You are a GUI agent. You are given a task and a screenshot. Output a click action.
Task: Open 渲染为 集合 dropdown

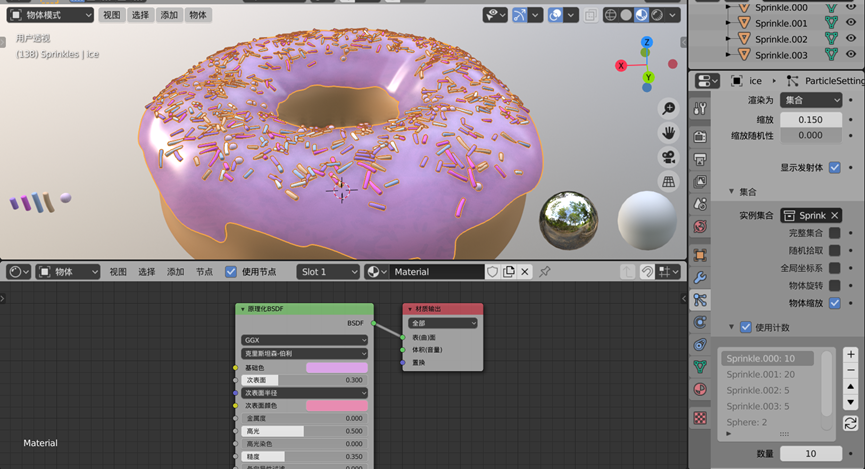811,100
